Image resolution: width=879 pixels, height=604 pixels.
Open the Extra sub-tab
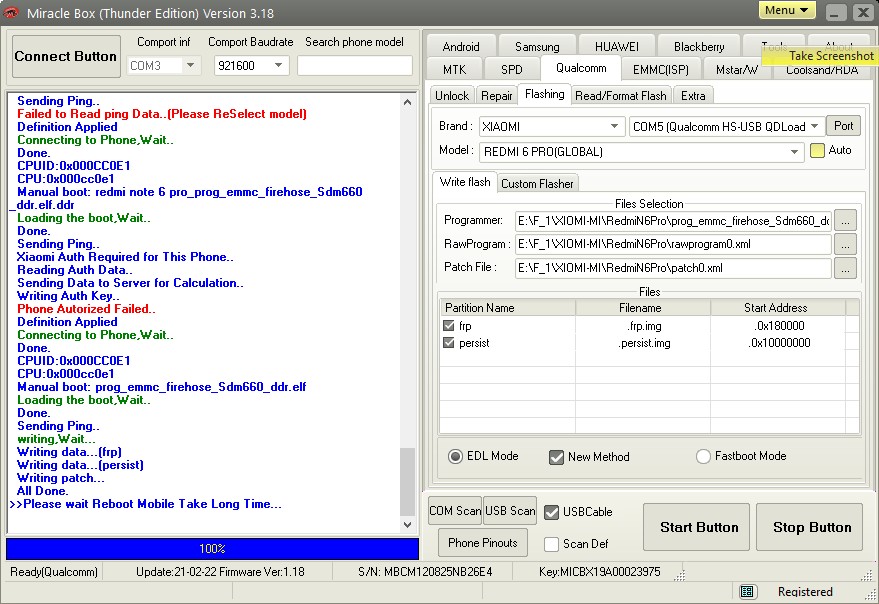click(x=693, y=96)
